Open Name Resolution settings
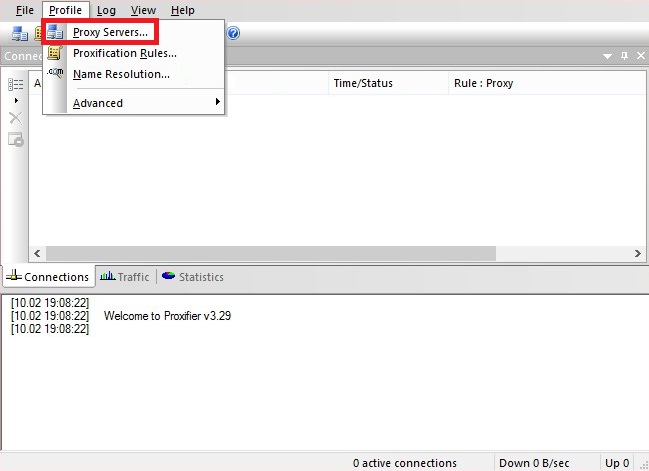The height and width of the screenshot is (471, 649). [x=121, y=74]
